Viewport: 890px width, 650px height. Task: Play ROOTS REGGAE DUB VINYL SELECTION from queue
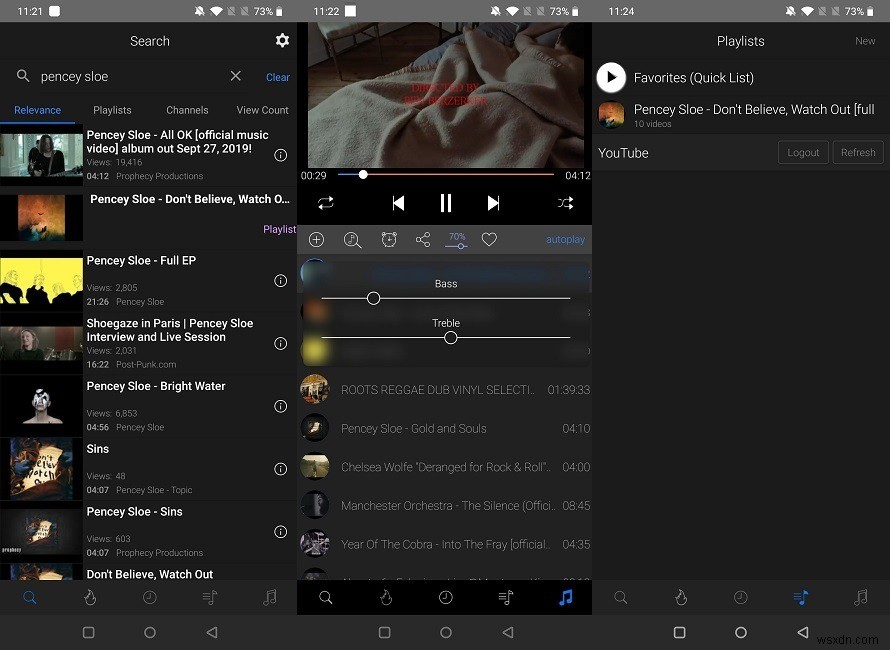coord(444,389)
